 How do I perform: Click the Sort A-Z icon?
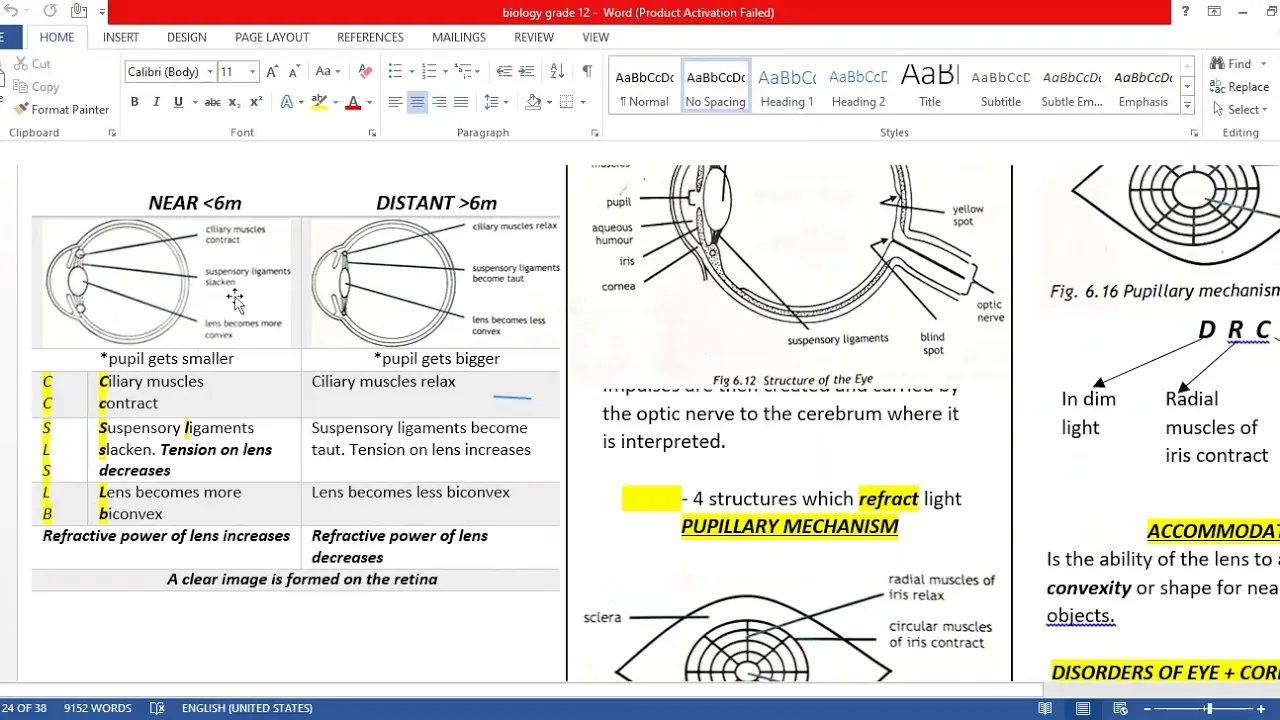pos(557,71)
